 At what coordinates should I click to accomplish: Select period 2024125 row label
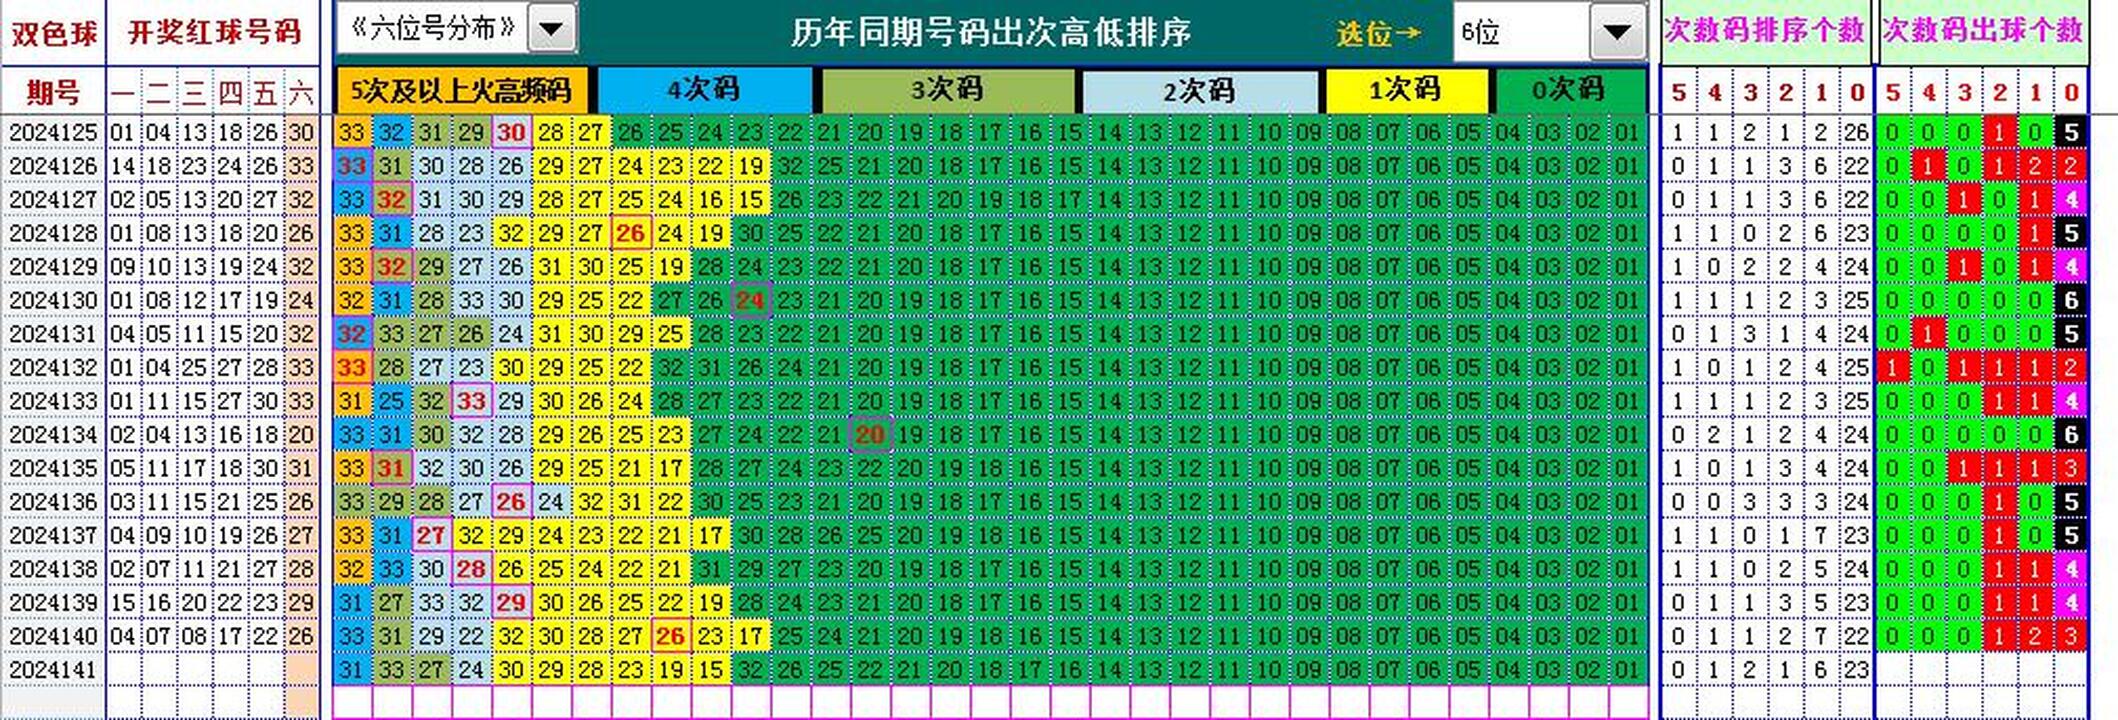[53, 132]
